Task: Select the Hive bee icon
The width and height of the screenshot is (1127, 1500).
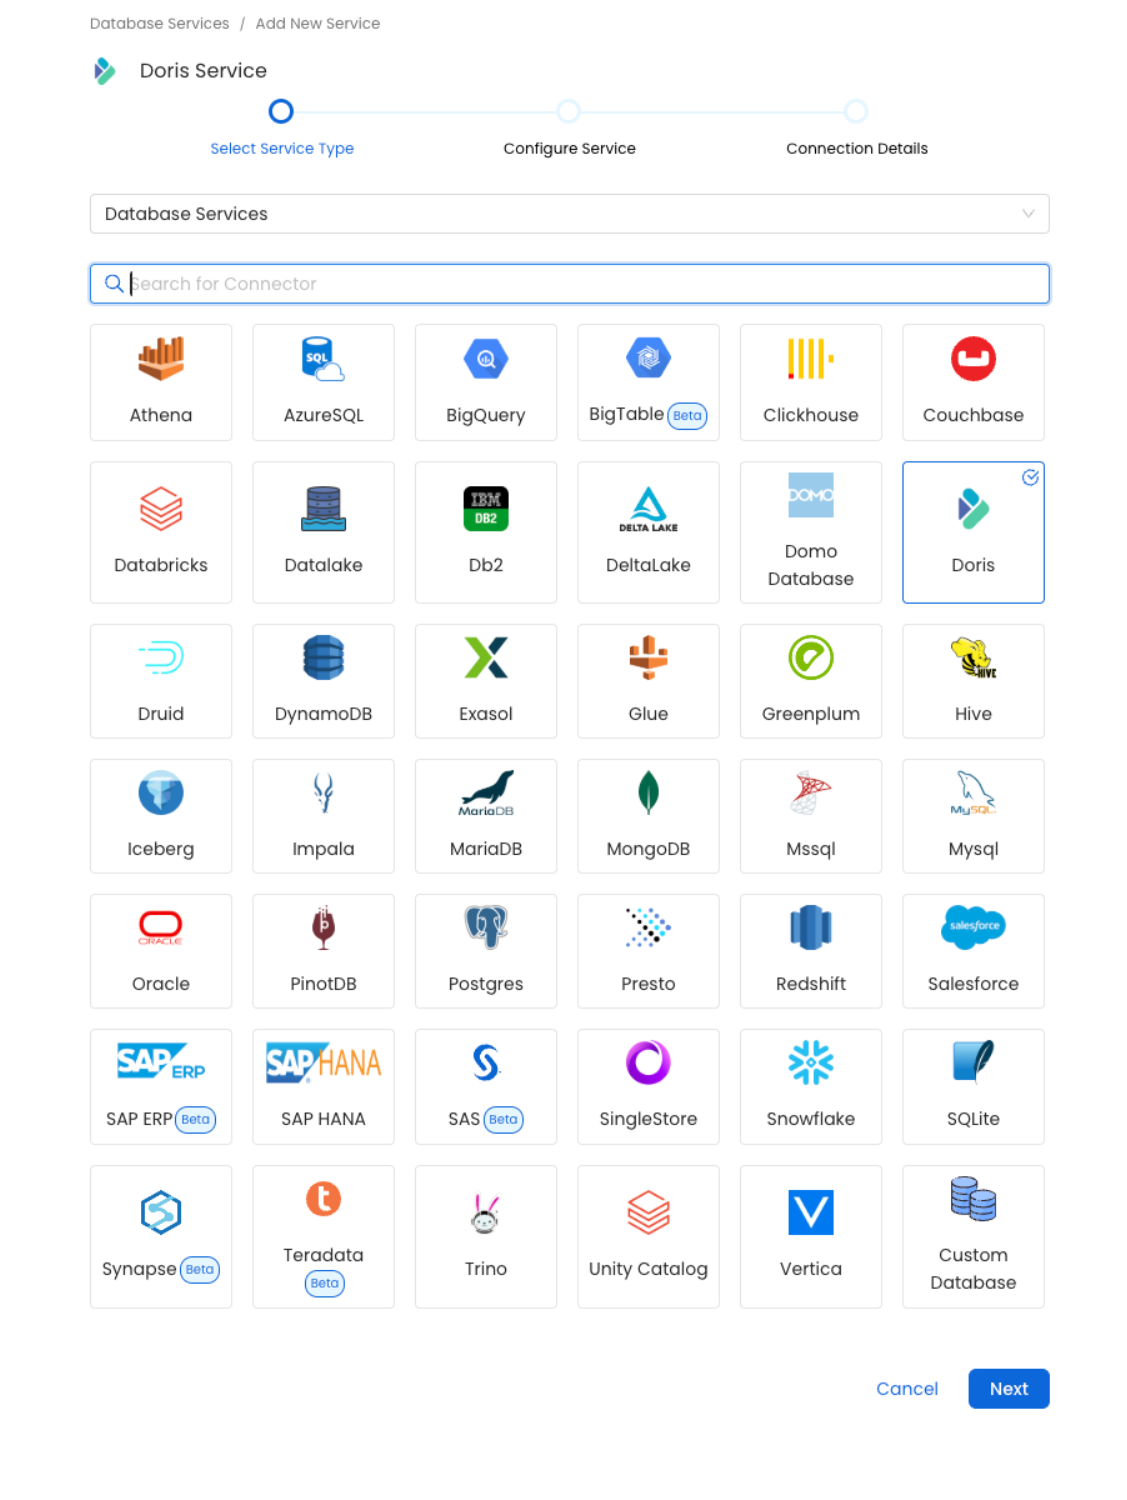Action: (x=973, y=657)
